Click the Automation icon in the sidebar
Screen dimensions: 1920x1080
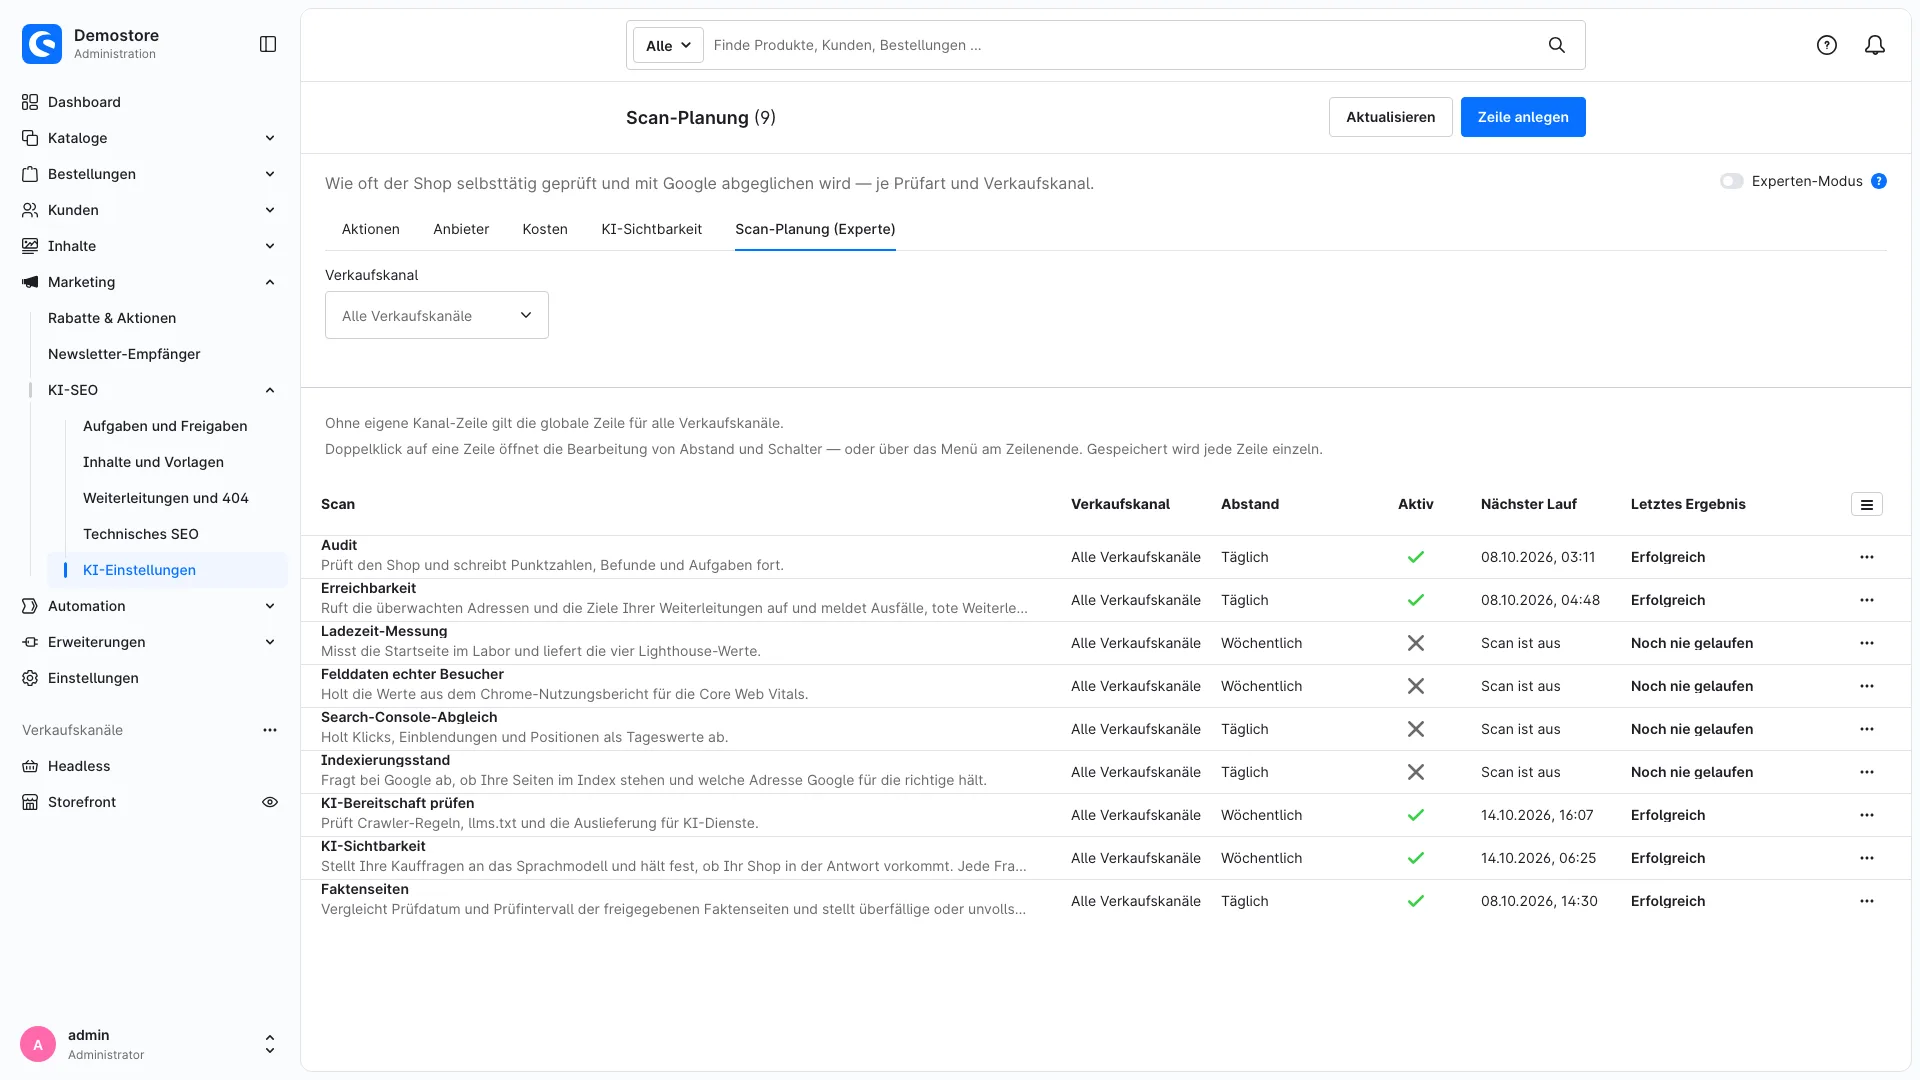tap(30, 606)
